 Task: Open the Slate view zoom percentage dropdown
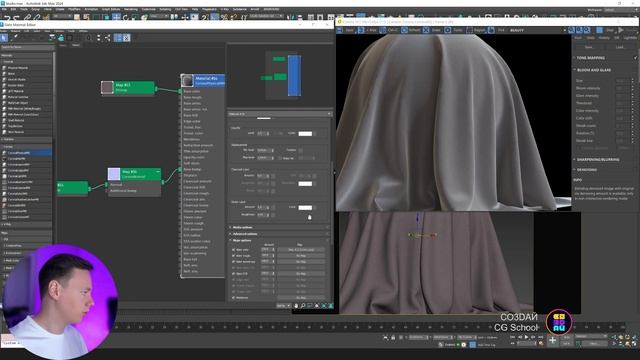[283, 306]
